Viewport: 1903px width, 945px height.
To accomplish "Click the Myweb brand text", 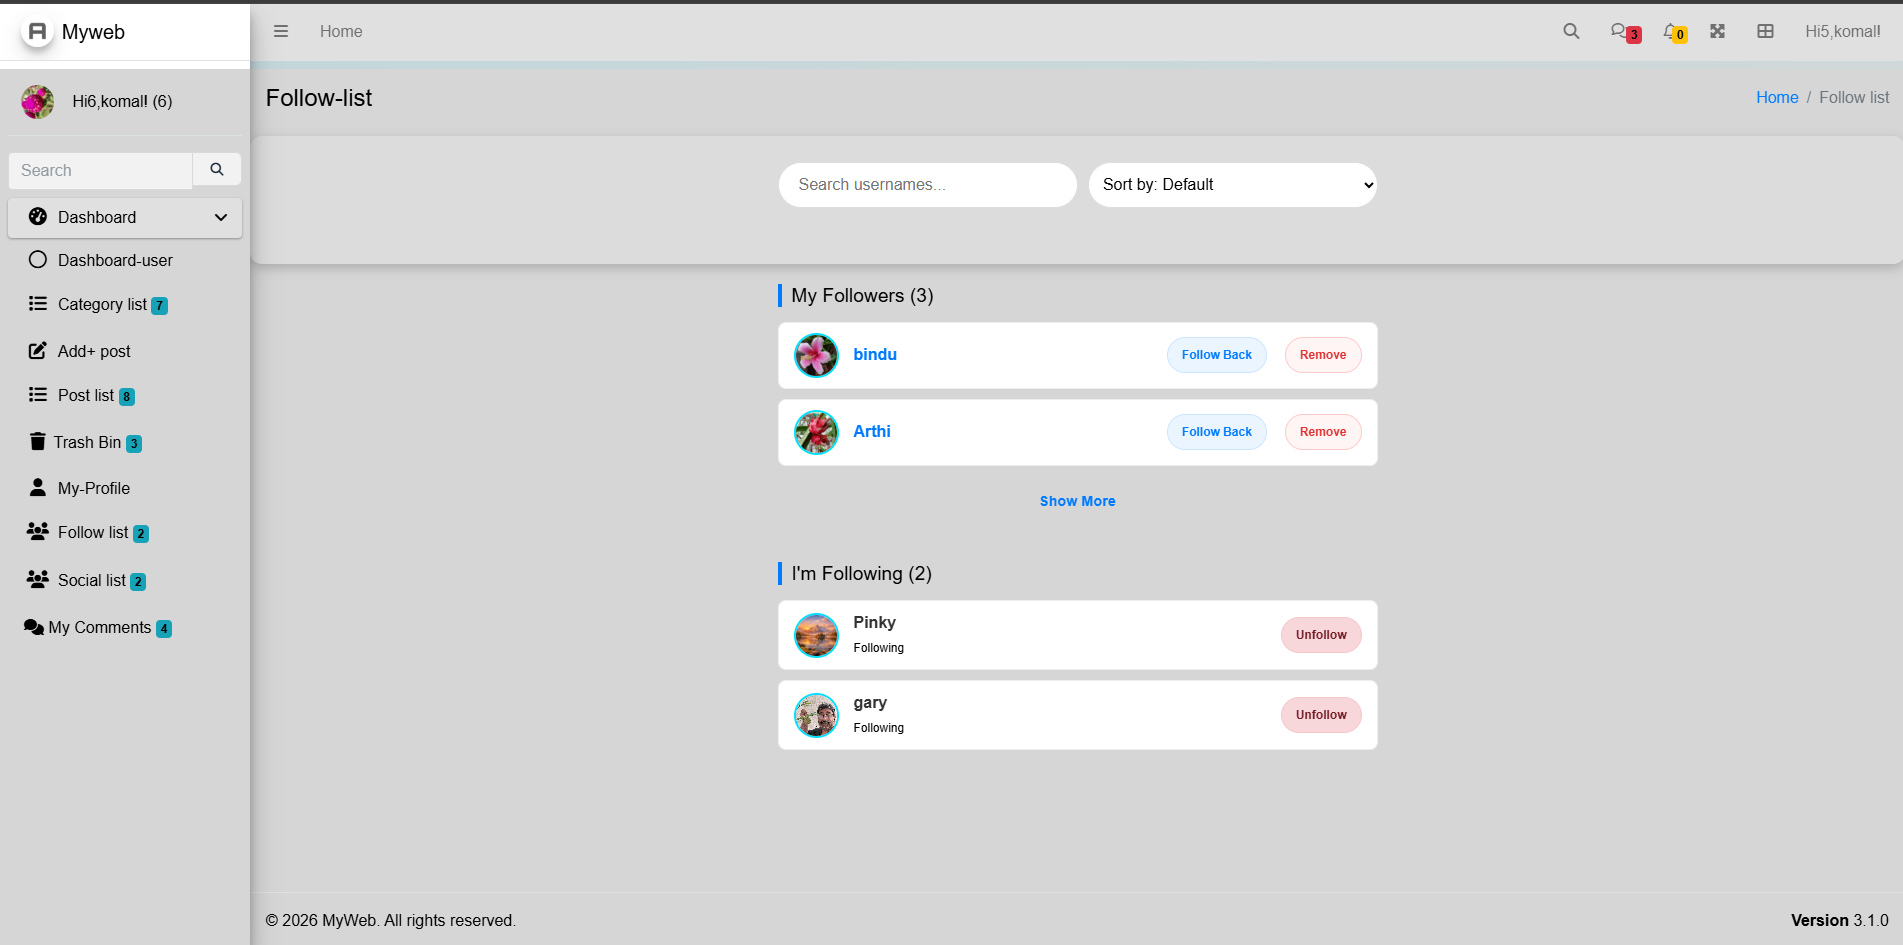I will point(93,32).
